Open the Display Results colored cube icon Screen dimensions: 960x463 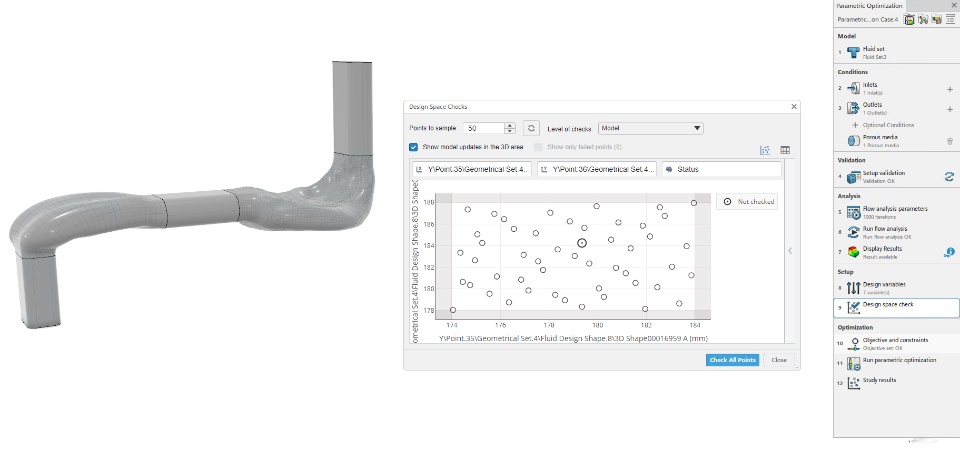[x=853, y=252]
